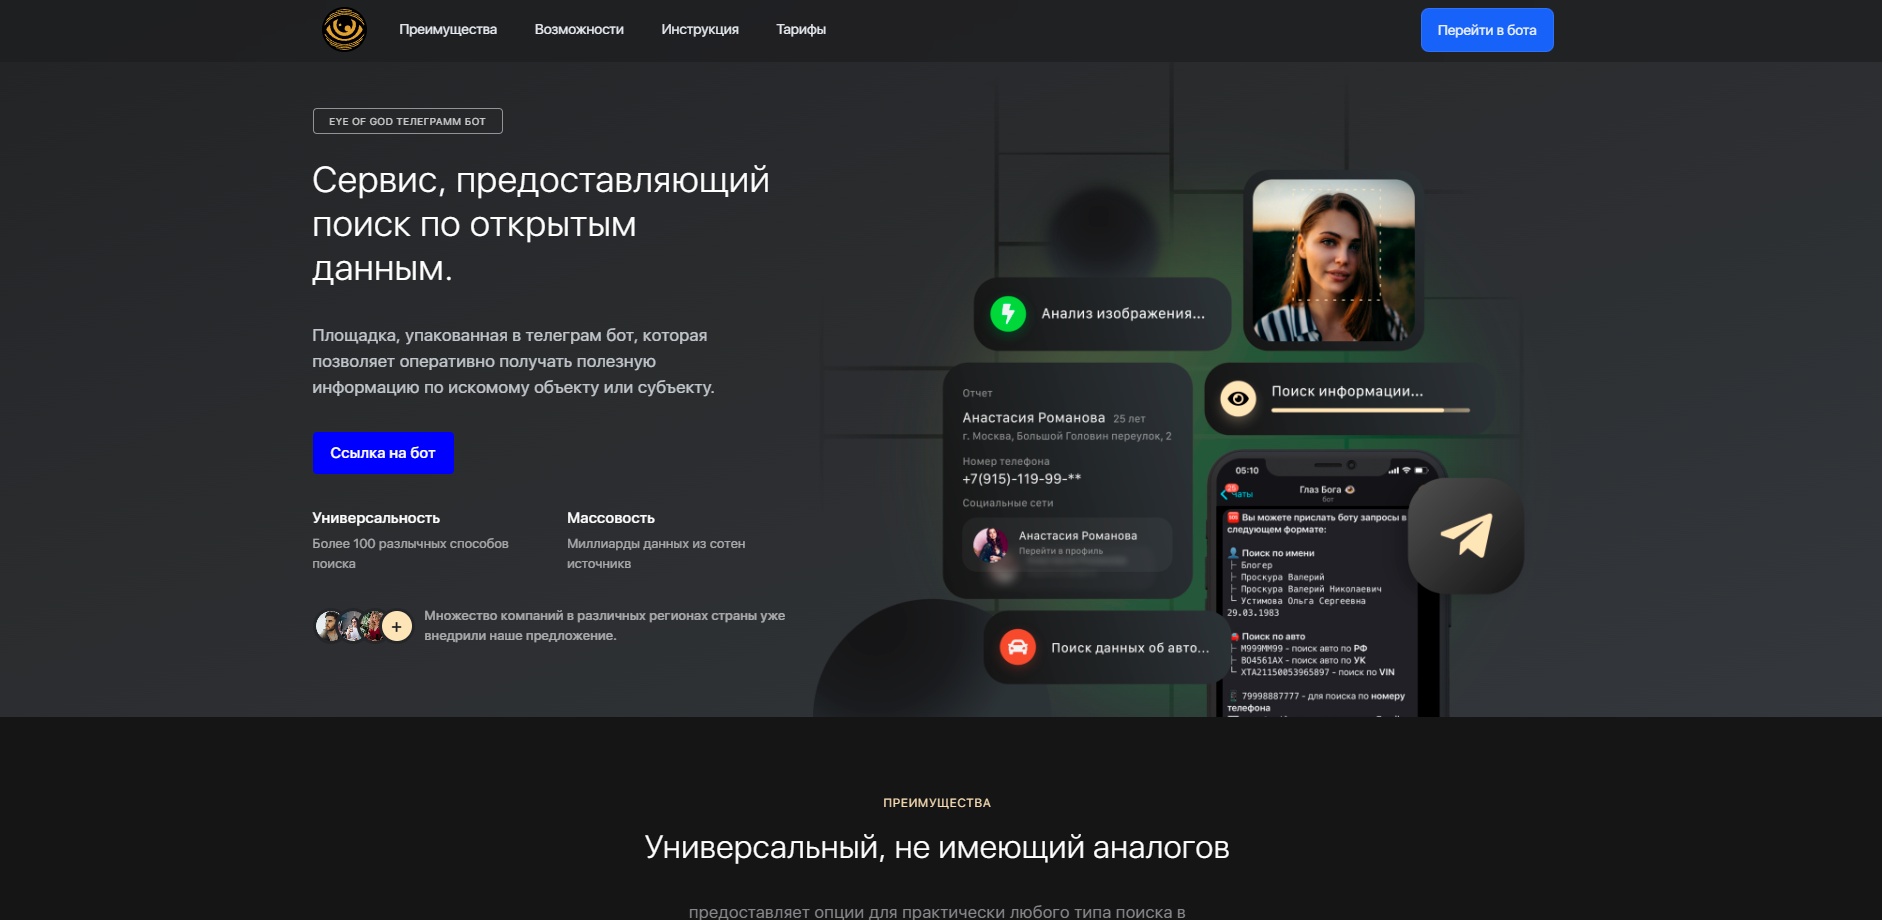This screenshot has height=920, width=1882.
Task: Click the green lightning bolt icon
Action: pyautogui.click(x=1008, y=314)
